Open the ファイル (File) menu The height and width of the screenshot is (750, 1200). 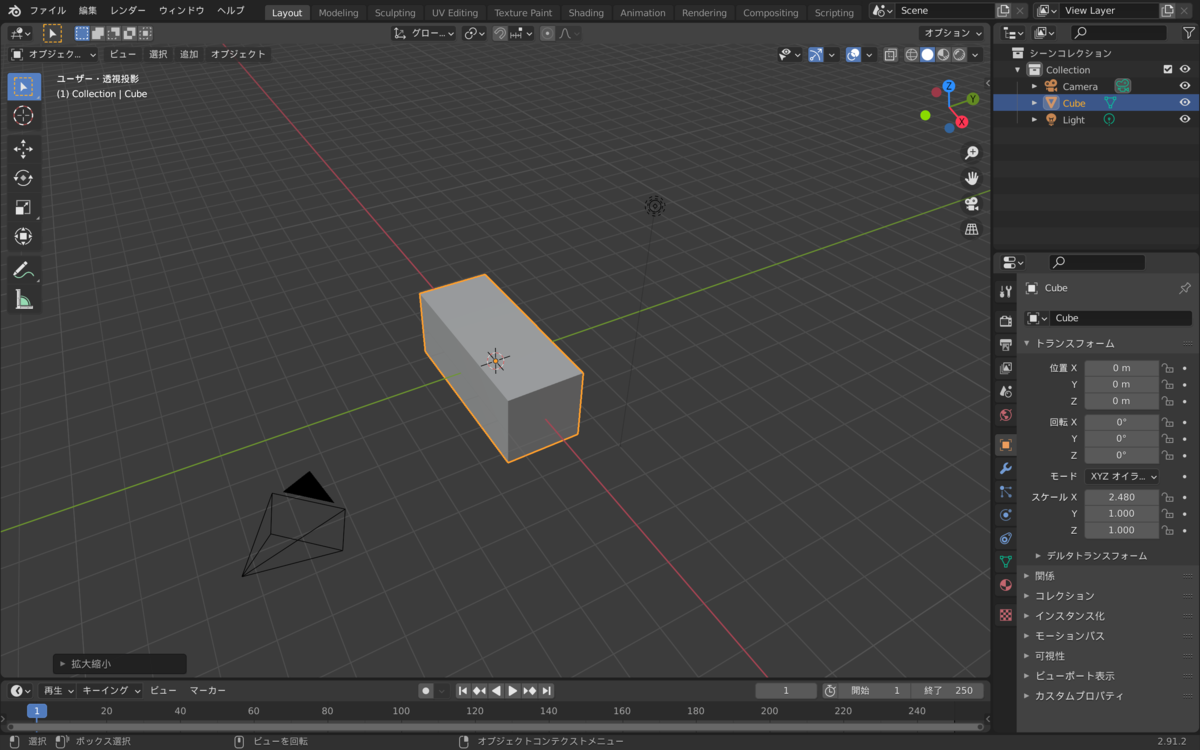point(48,10)
